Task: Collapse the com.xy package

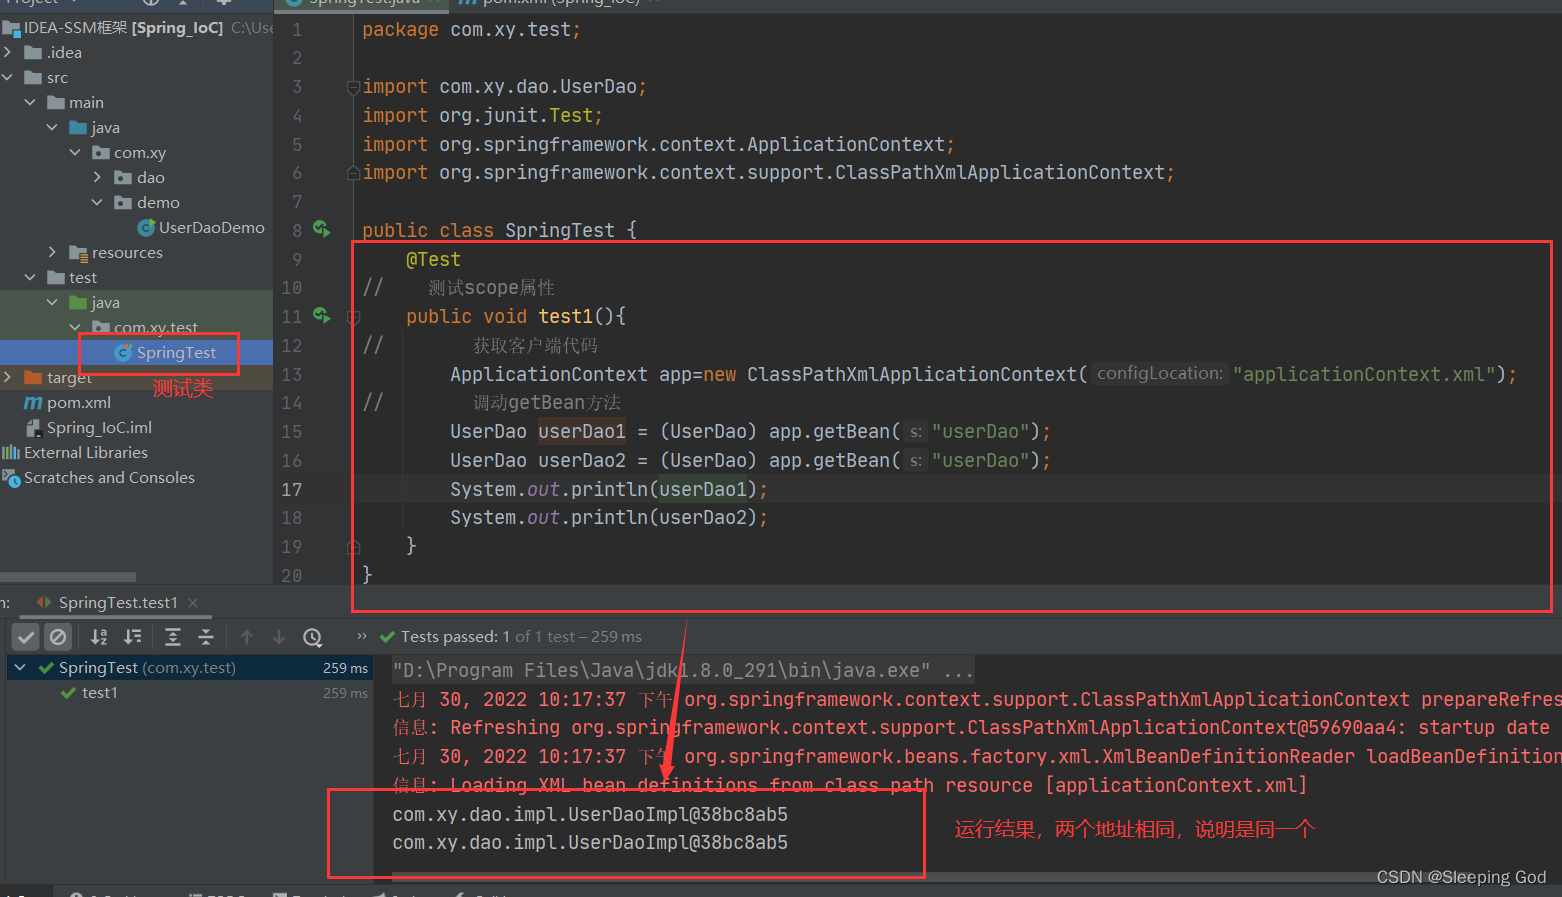Action: tap(75, 152)
